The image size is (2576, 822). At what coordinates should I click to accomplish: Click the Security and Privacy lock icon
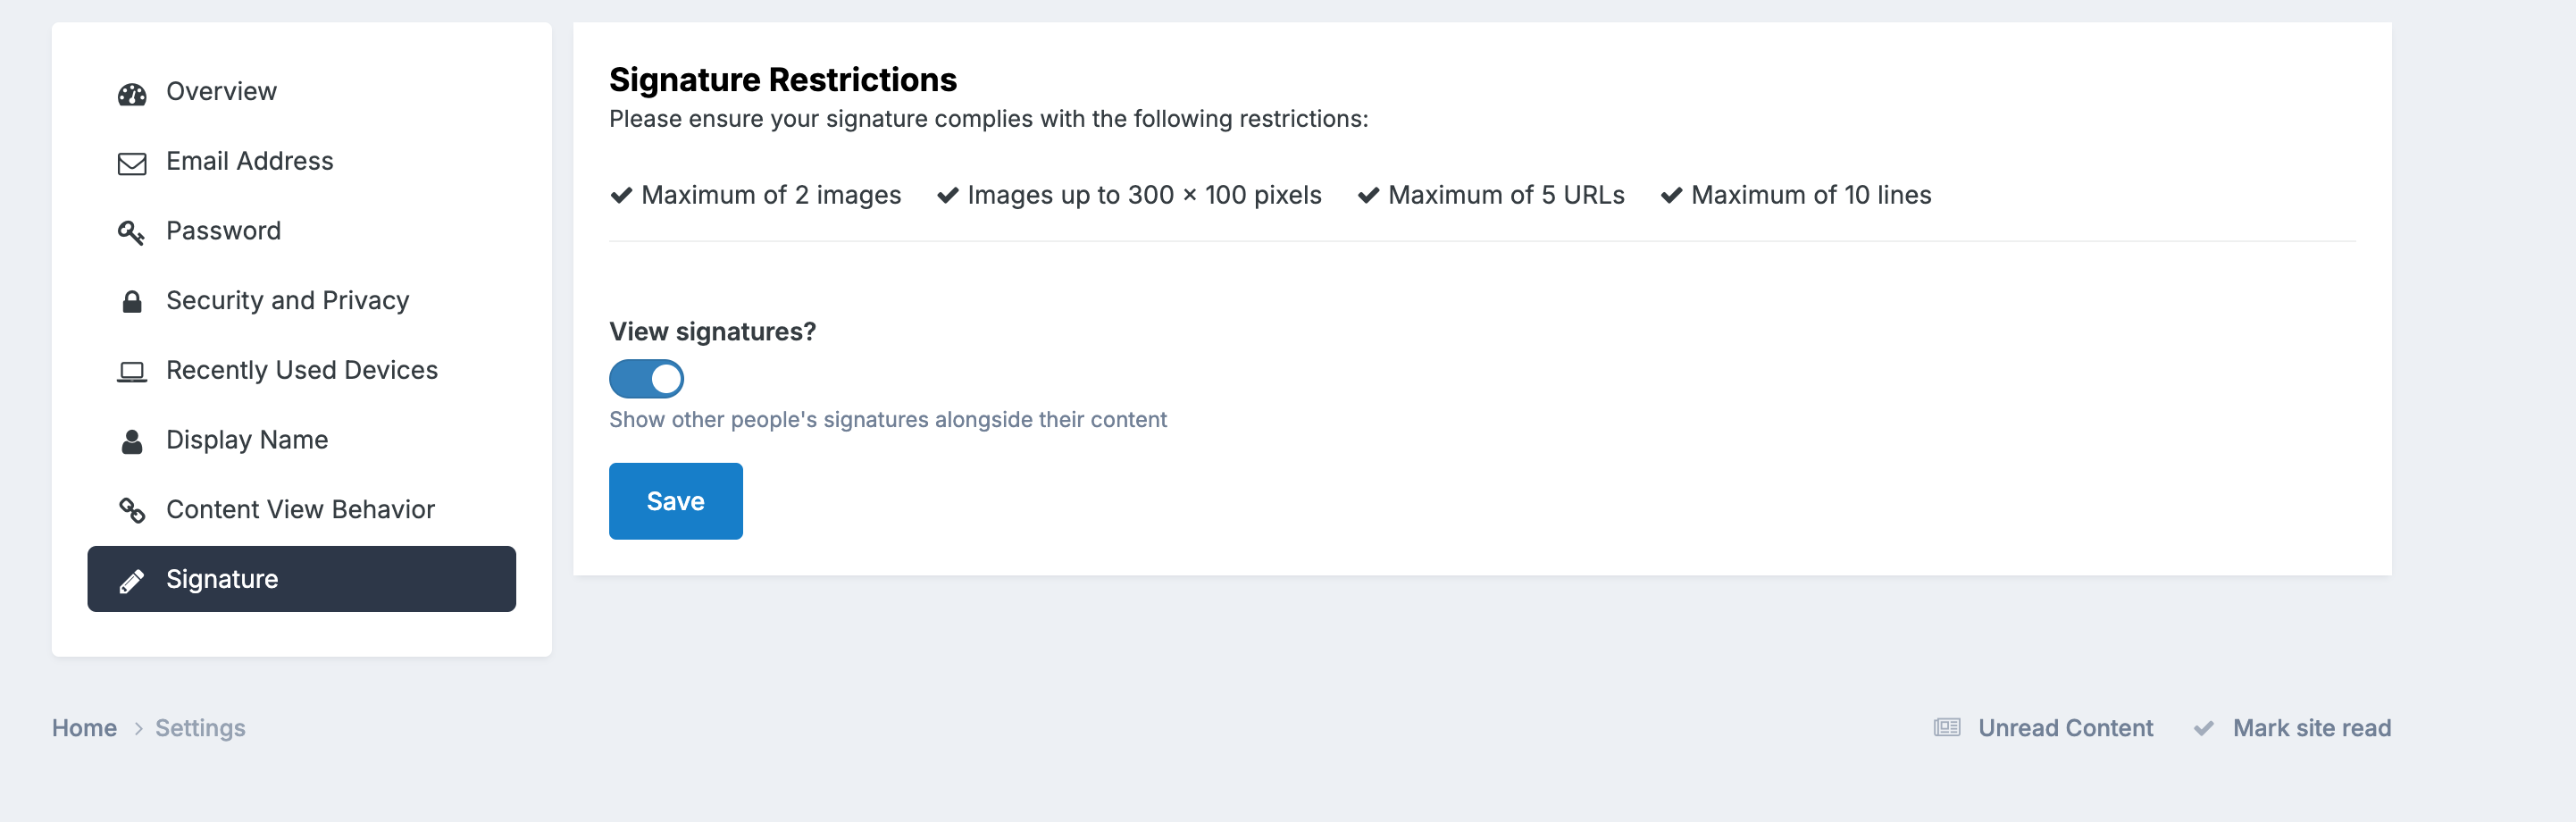pyautogui.click(x=132, y=302)
